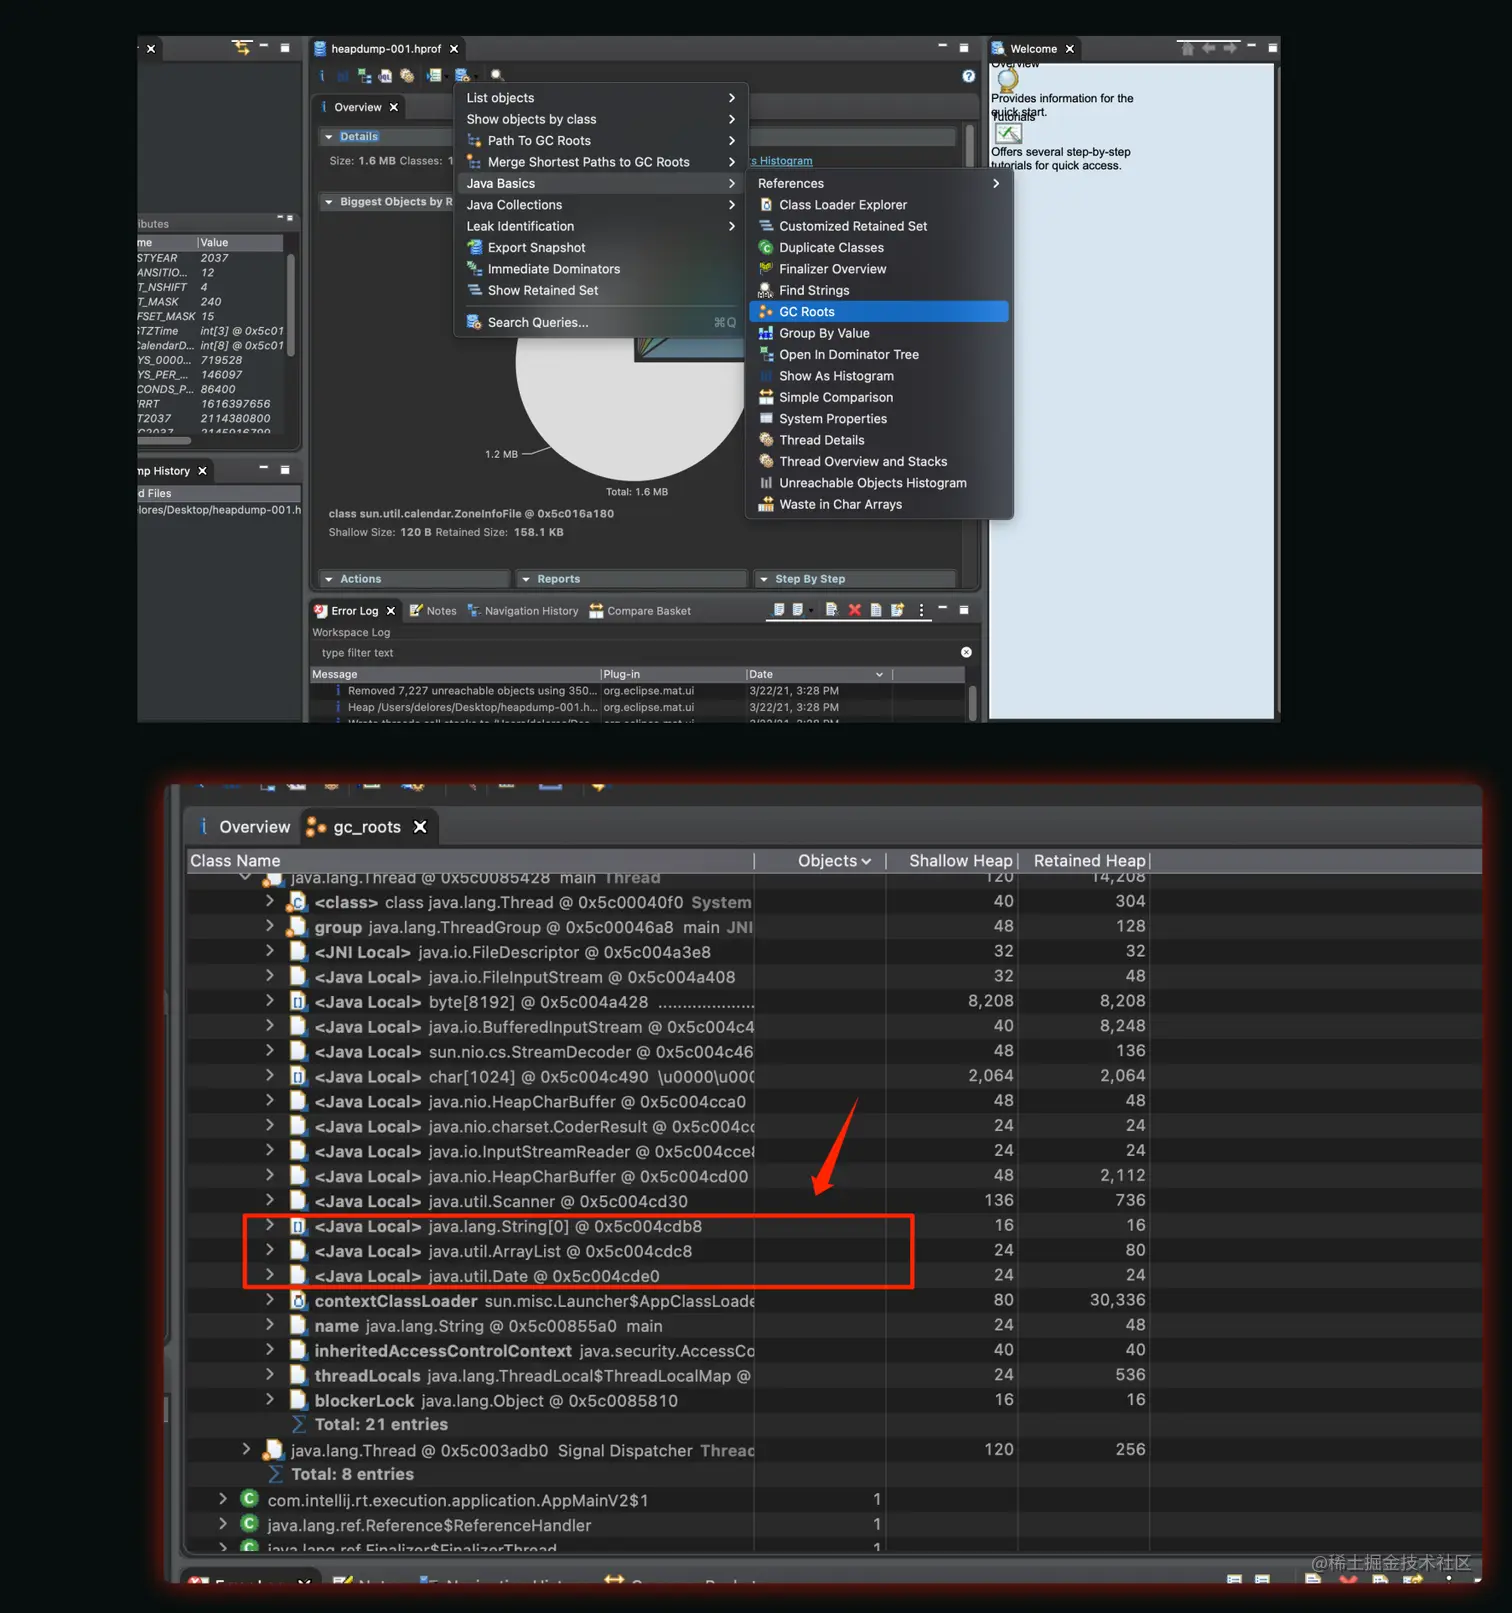Click the attributes panel horizontal scrollbar
This screenshot has height=1613, width=1512.
pyautogui.click(x=164, y=440)
